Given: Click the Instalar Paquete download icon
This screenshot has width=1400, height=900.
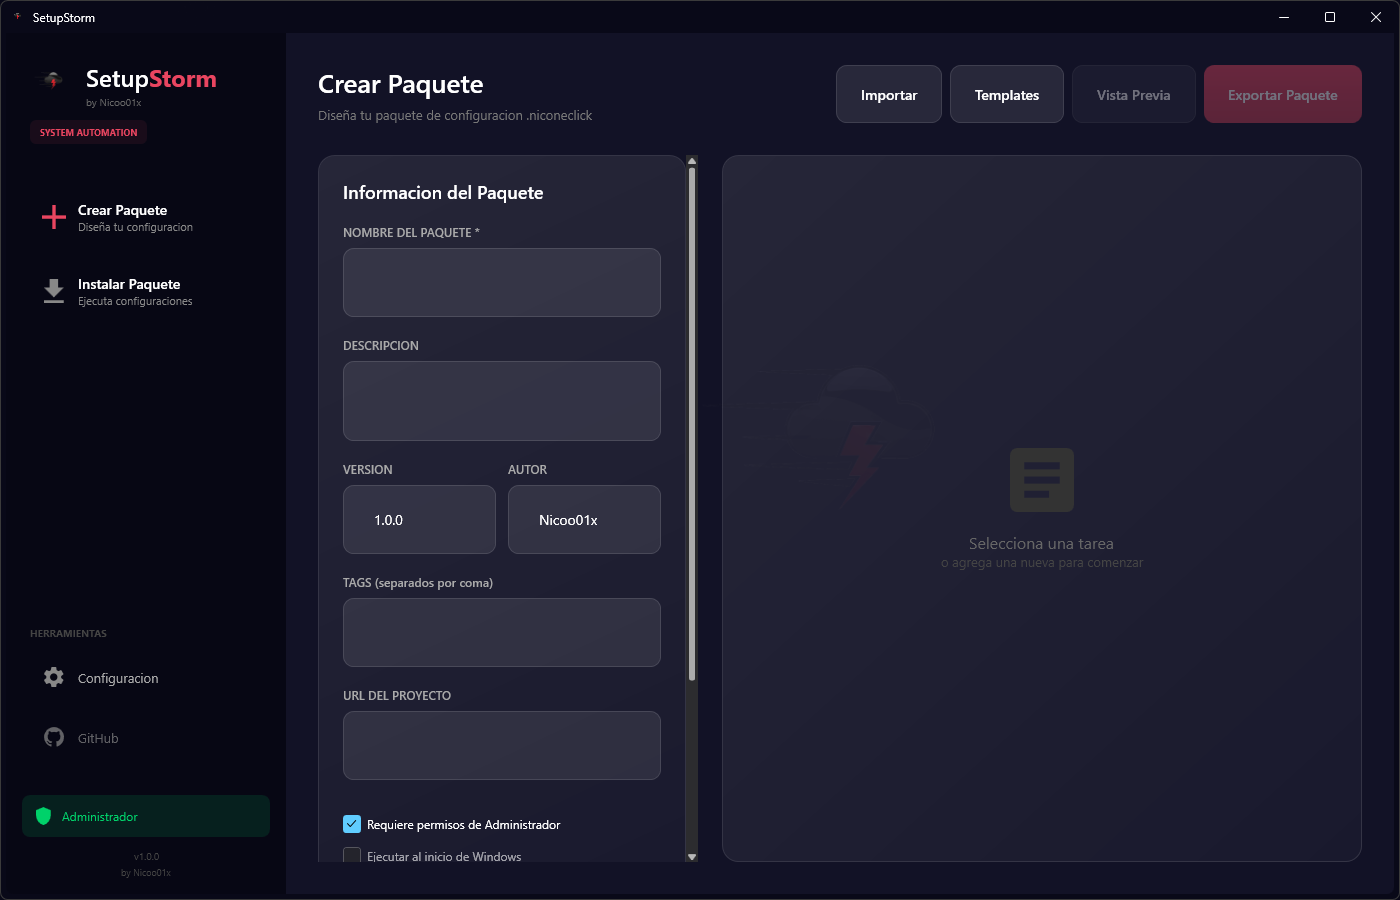Looking at the screenshot, I should [52, 290].
